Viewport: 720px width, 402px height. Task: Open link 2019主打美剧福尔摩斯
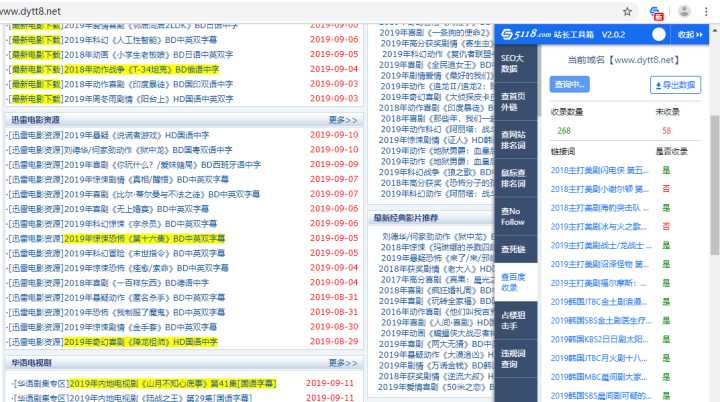pyautogui.click(x=598, y=283)
